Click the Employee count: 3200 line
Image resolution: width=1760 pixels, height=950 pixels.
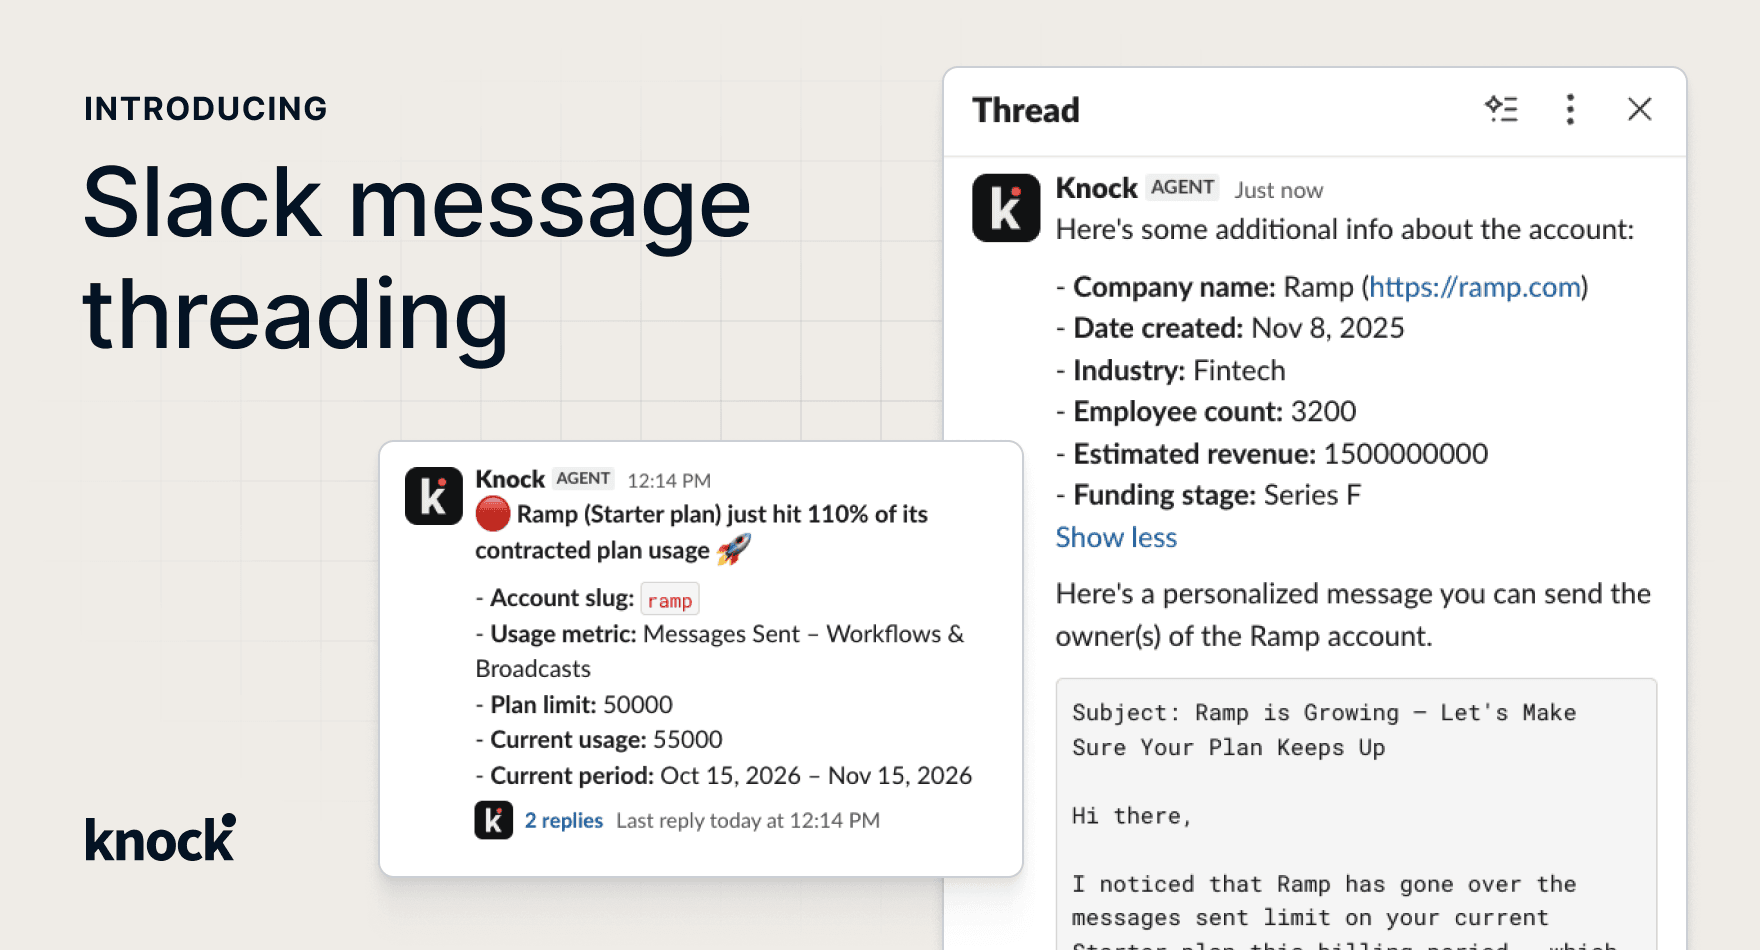tap(1206, 411)
